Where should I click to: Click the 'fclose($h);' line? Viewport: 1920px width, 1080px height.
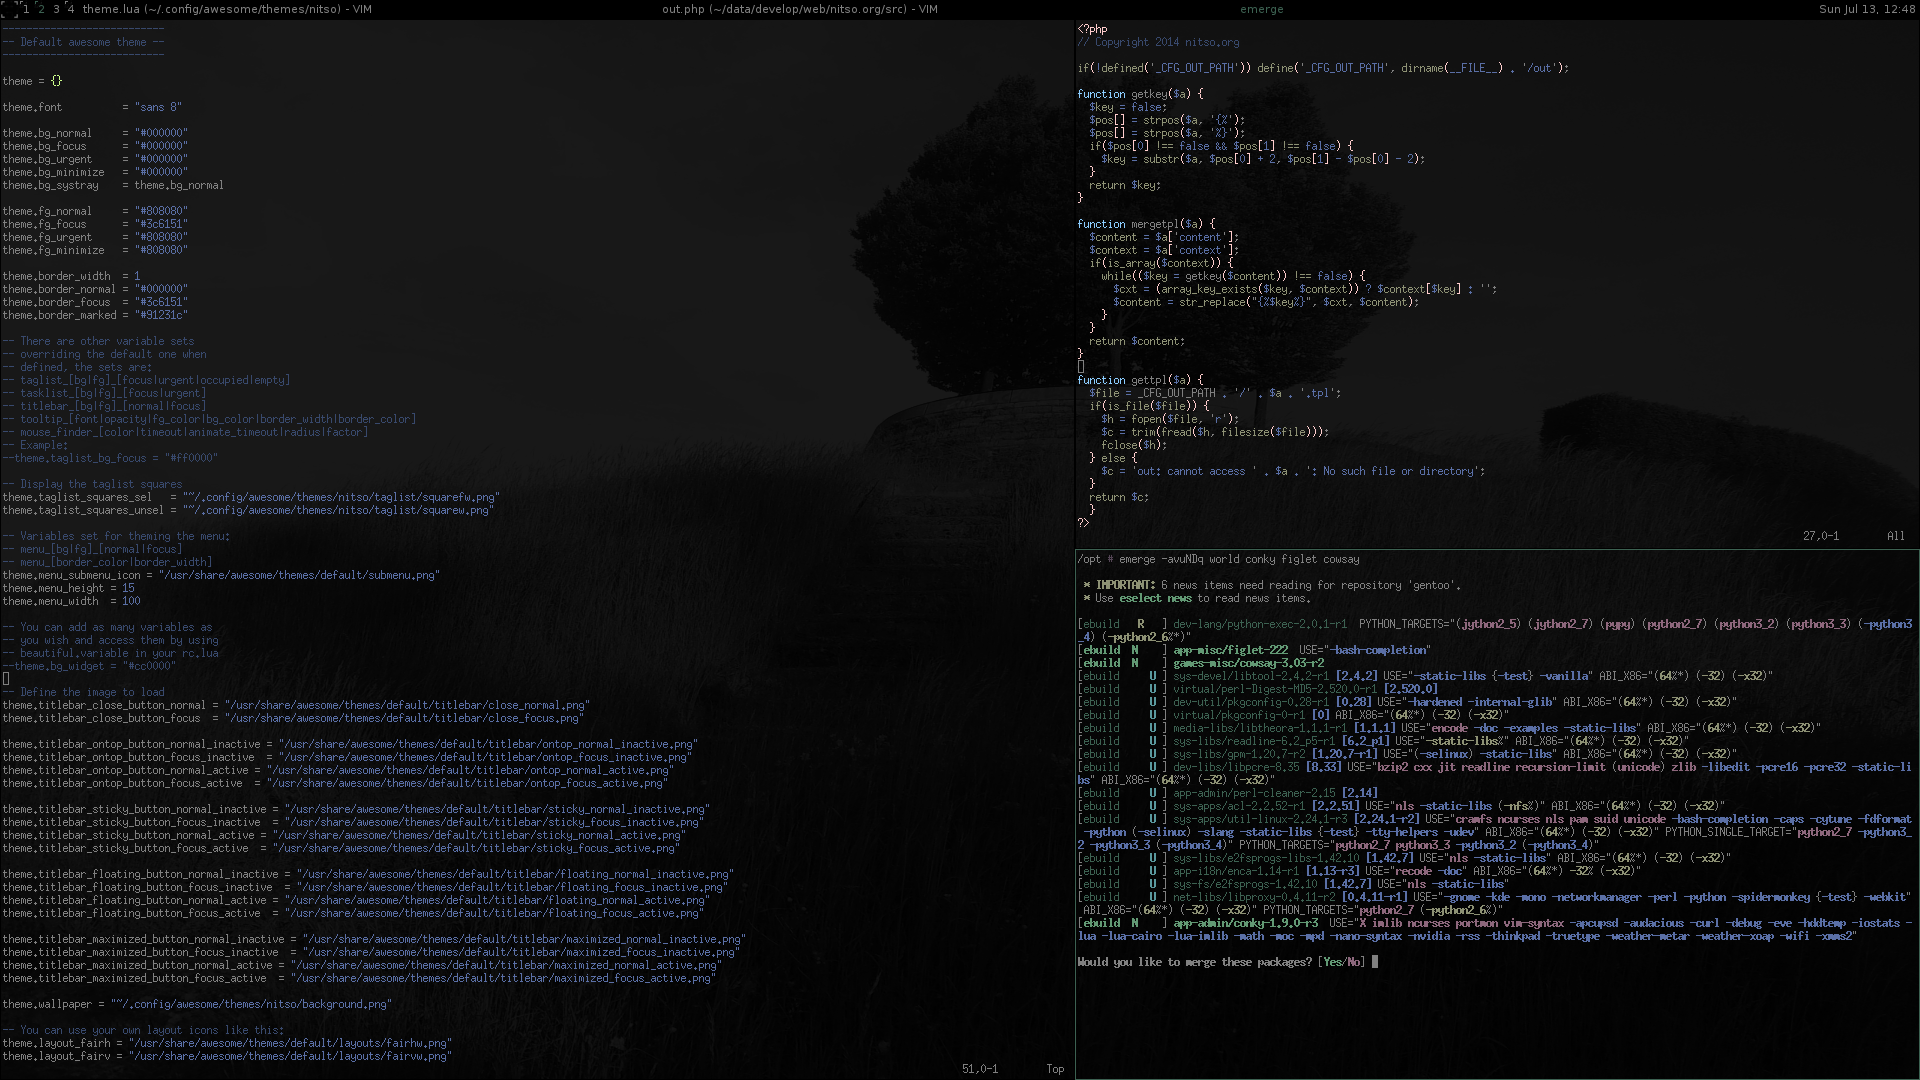pyautogui.click(x=1134, y=445)
